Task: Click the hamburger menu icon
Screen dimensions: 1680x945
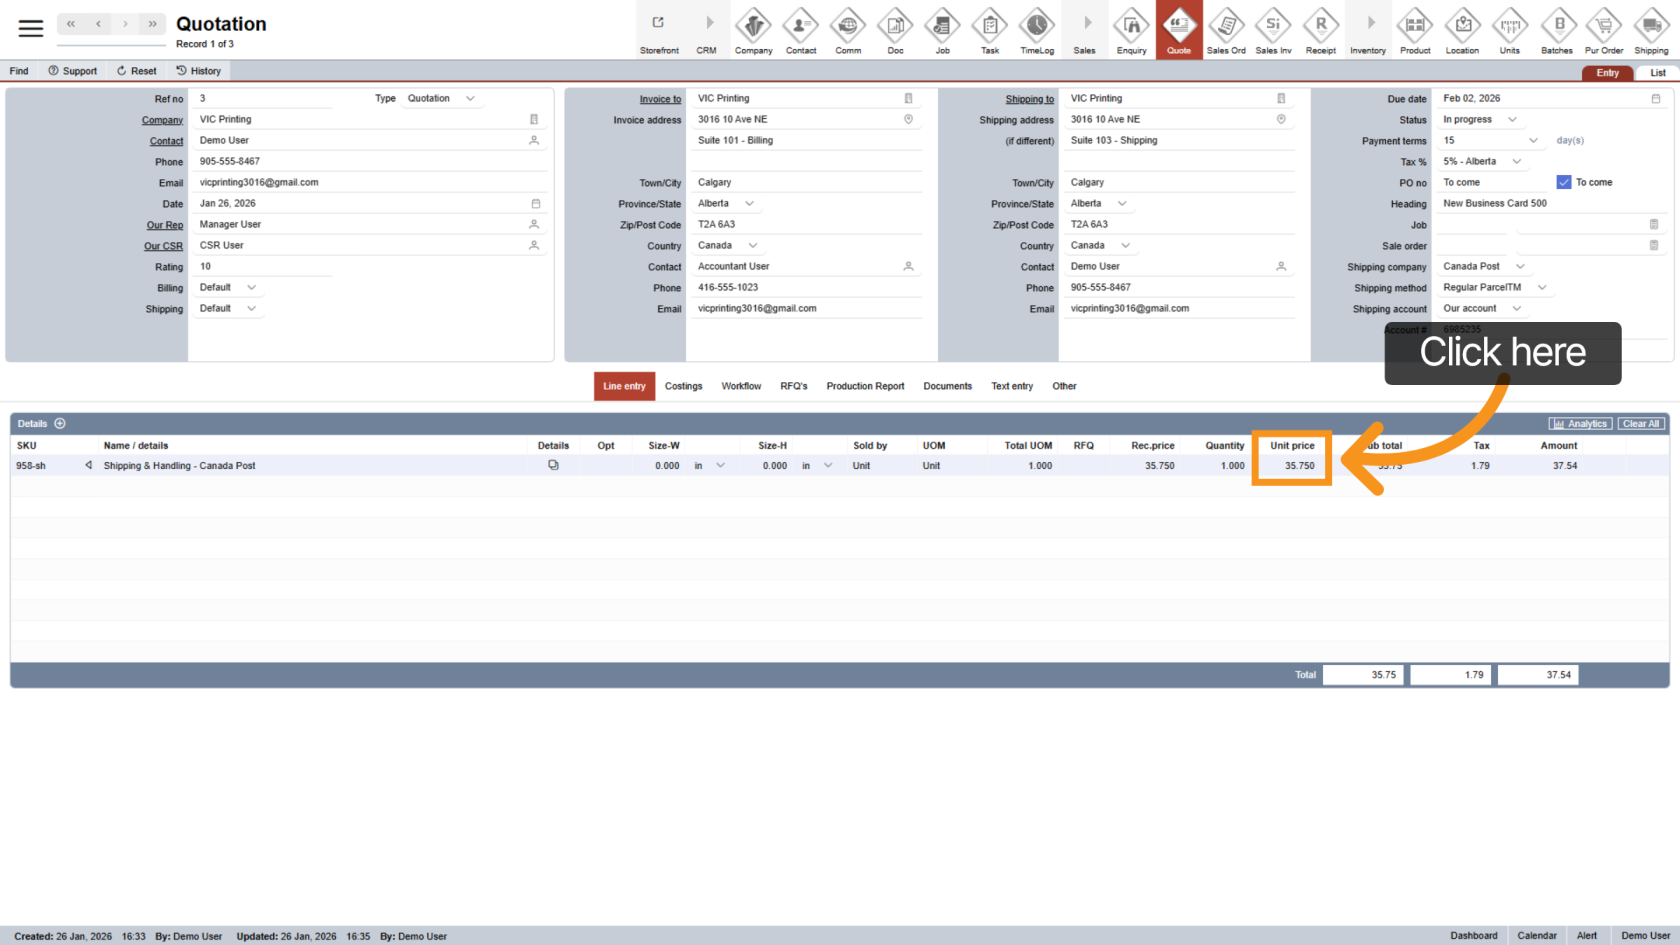Action: (x=31, y=29)
